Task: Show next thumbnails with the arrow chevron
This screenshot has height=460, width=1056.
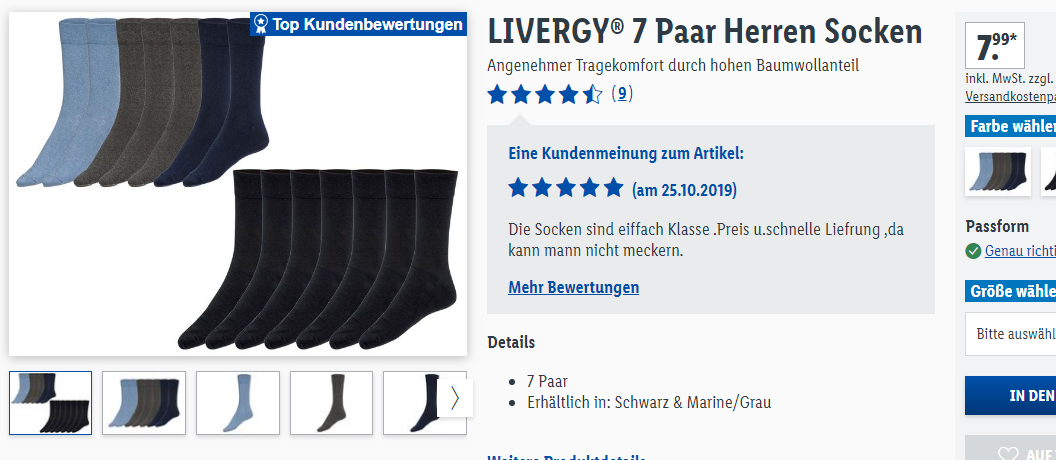Action: (455, 398)
